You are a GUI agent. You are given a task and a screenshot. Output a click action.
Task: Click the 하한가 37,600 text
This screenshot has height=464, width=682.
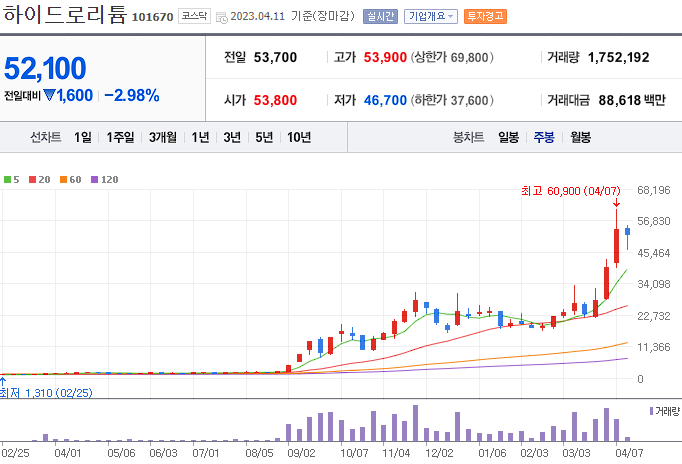(x=452, y=100)
